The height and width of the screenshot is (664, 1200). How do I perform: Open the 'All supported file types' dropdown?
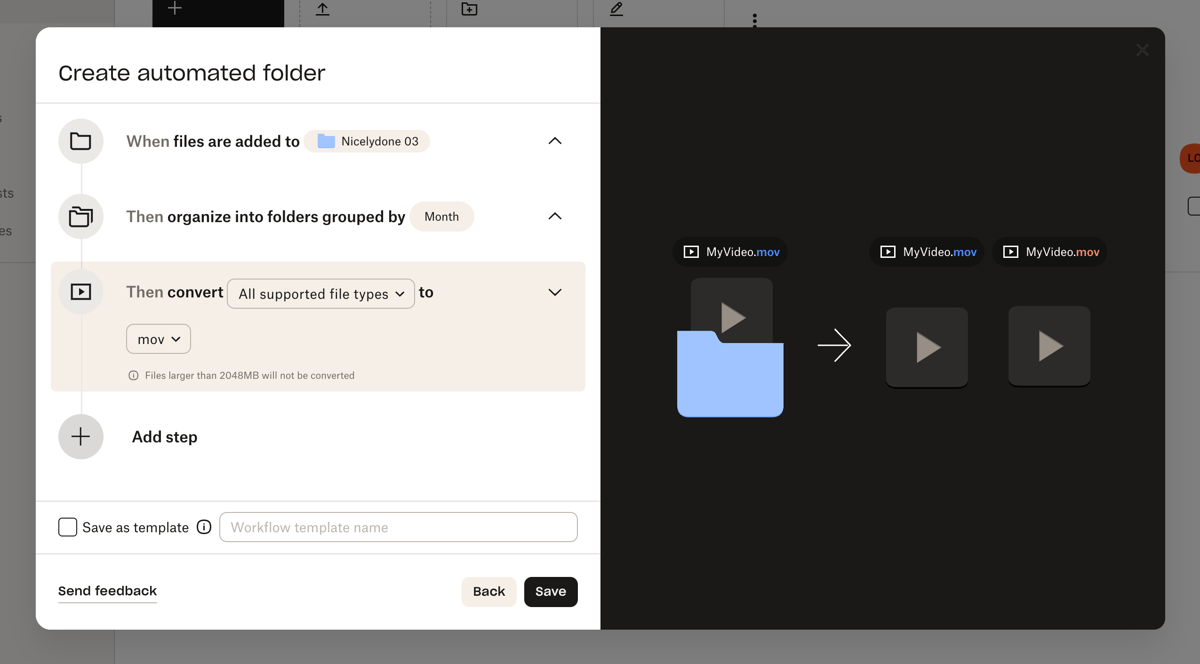pos(320,293)
